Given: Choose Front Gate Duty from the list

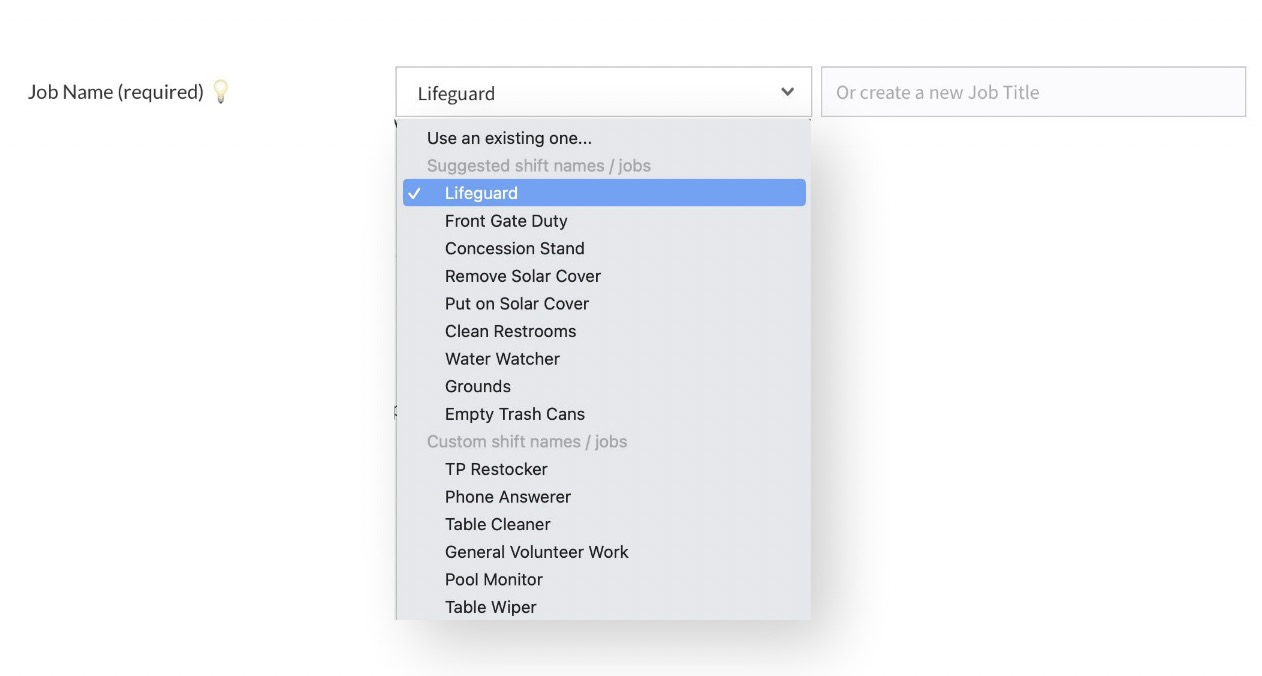Looking at the screenshot, I should point(506,221).
